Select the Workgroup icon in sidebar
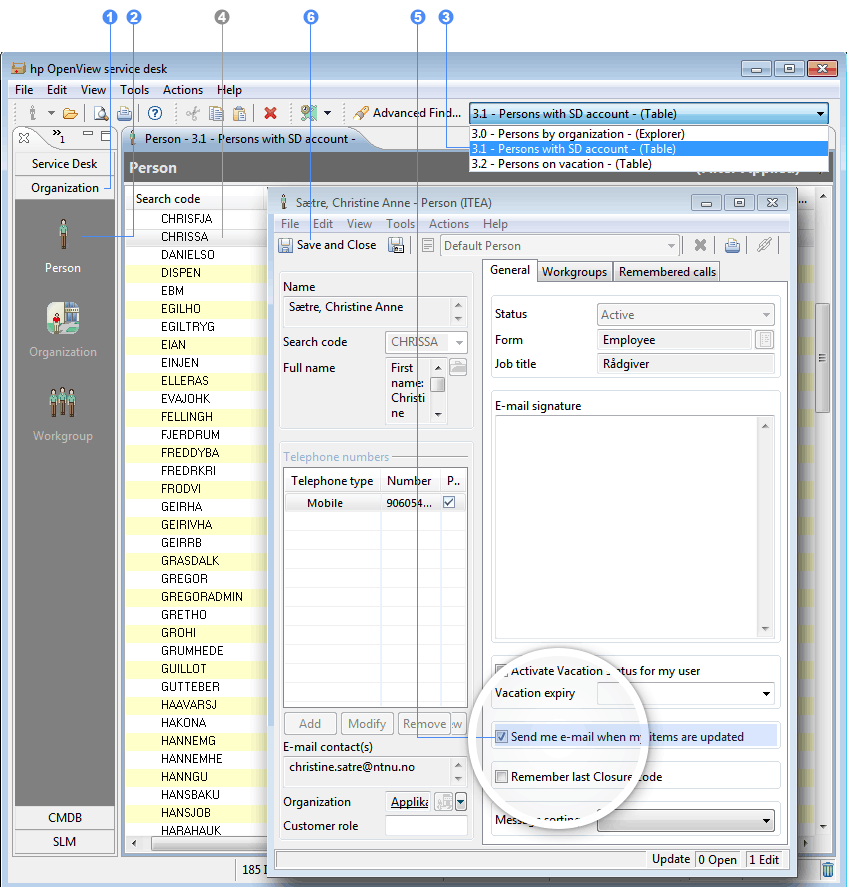The height and width of the screenshot is (887, 847). (63, 404)
